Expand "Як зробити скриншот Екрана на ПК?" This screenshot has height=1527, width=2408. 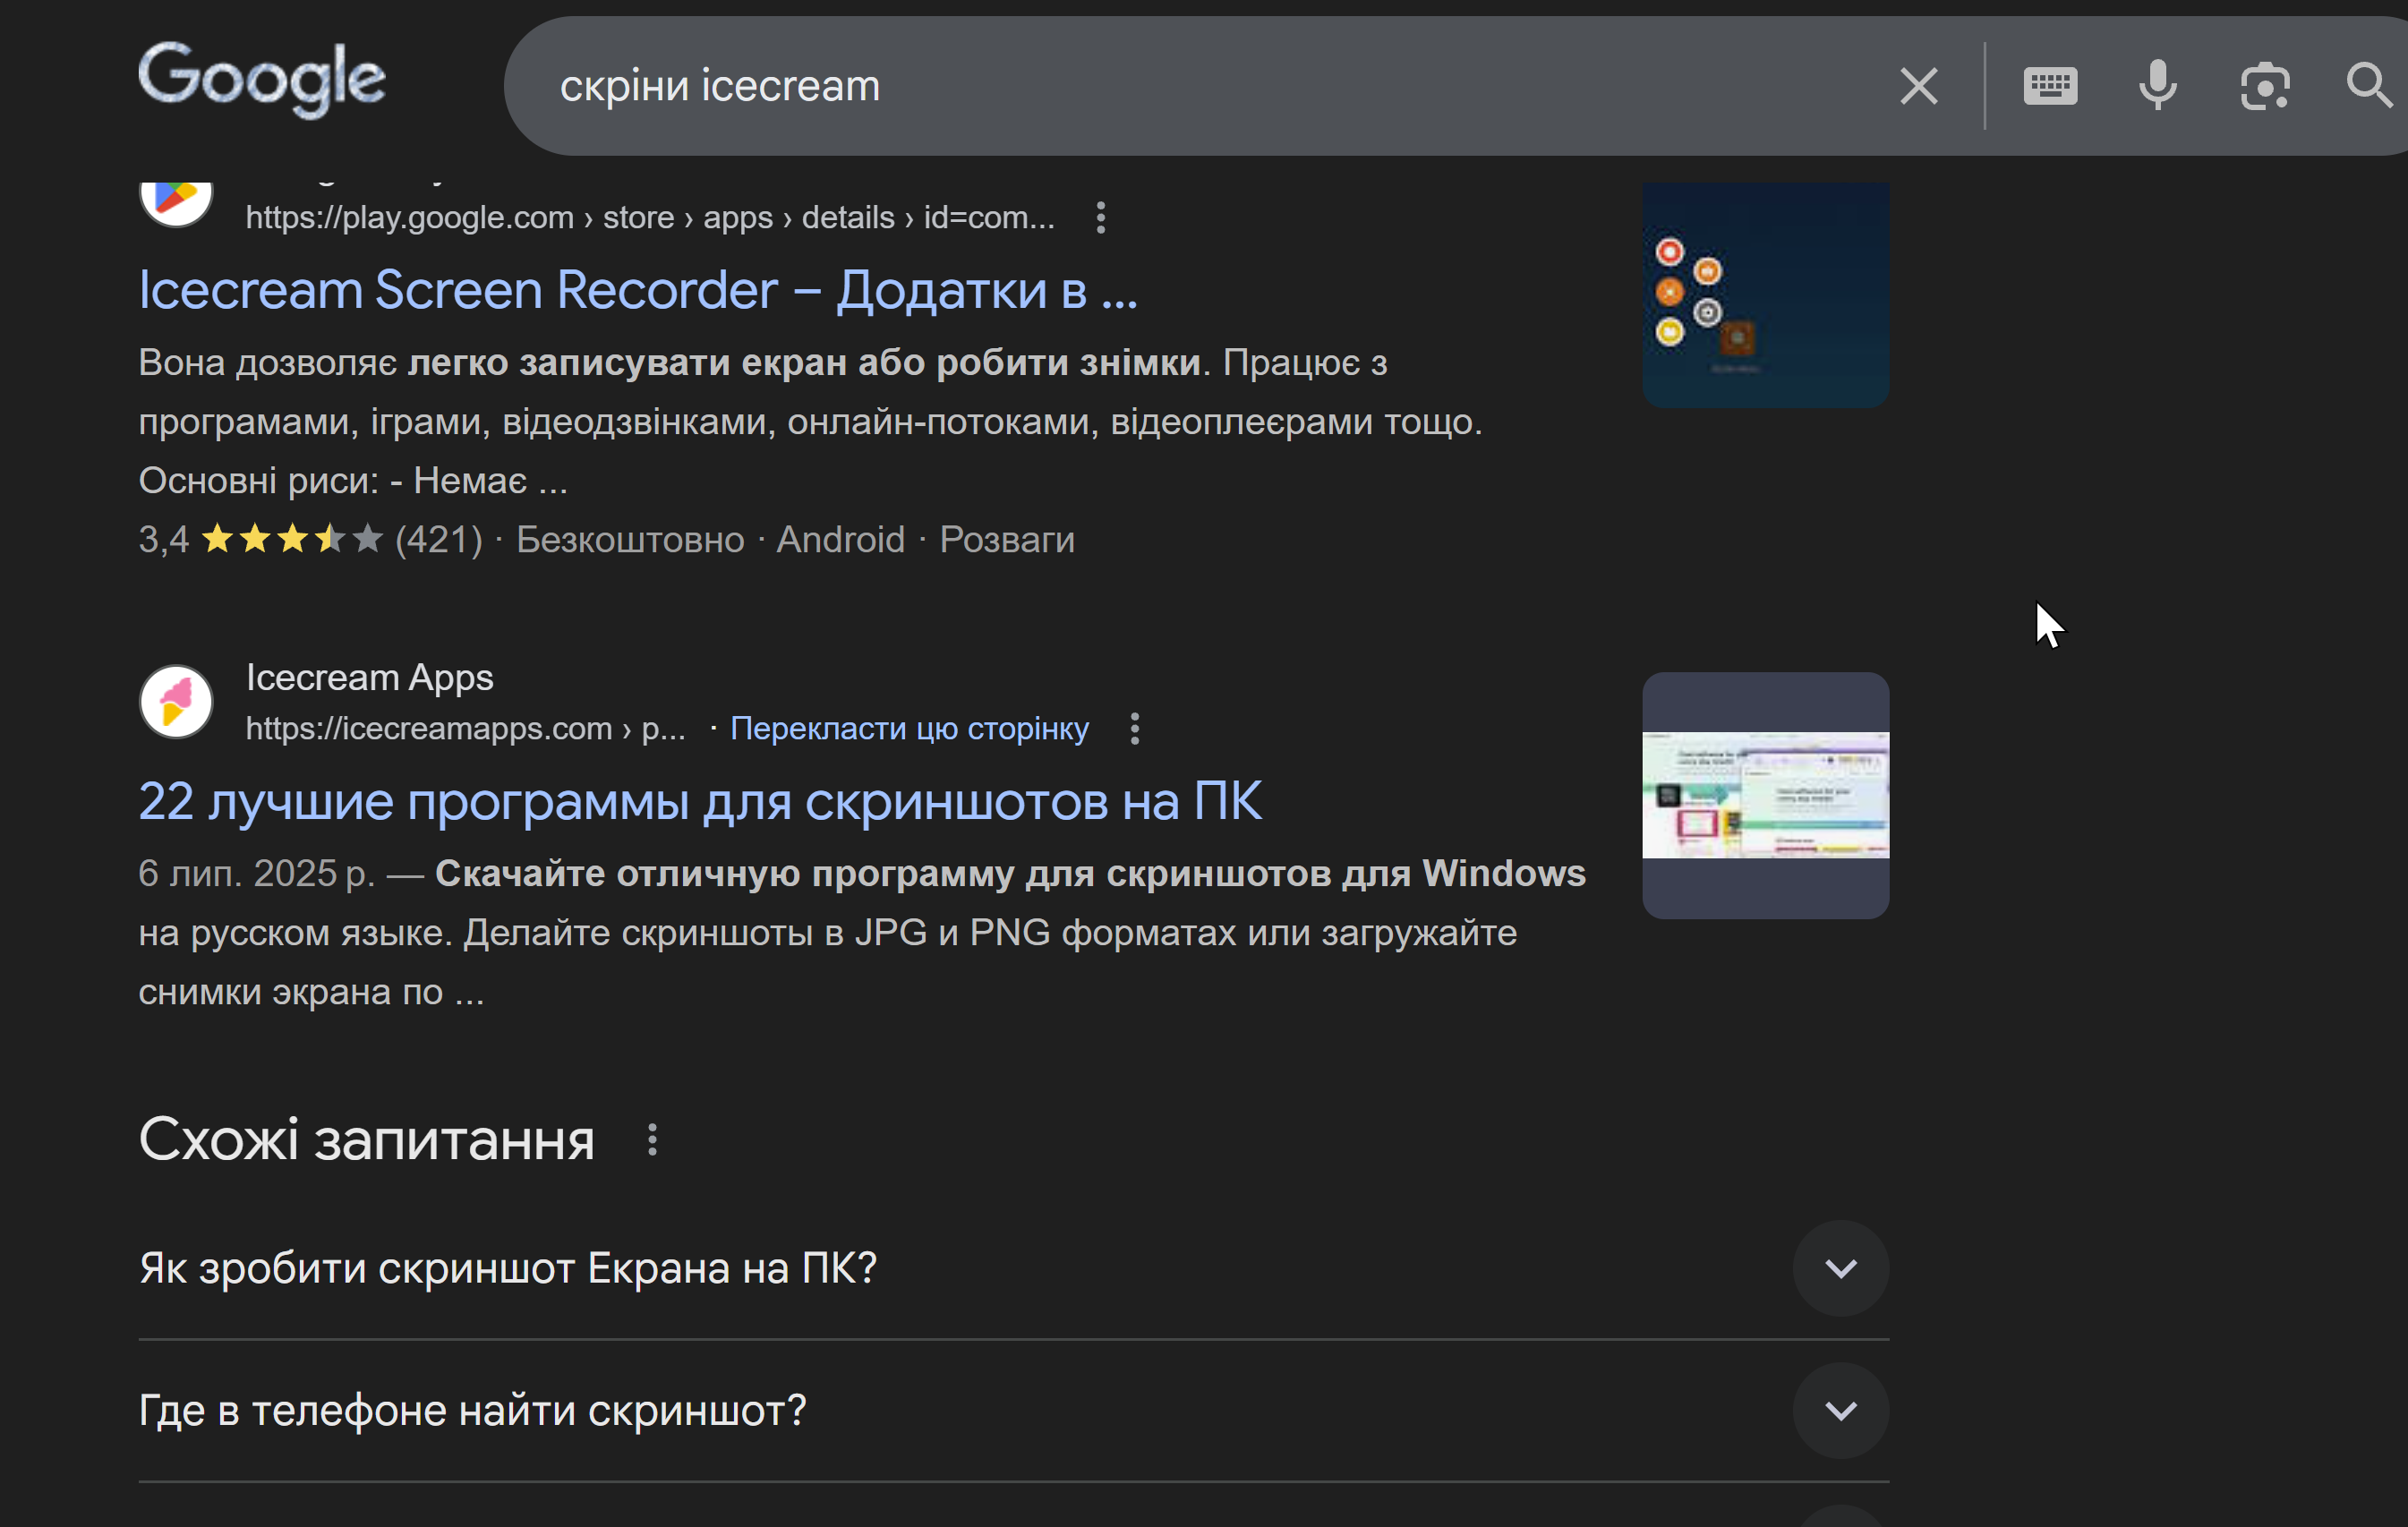pos(508,1268)
